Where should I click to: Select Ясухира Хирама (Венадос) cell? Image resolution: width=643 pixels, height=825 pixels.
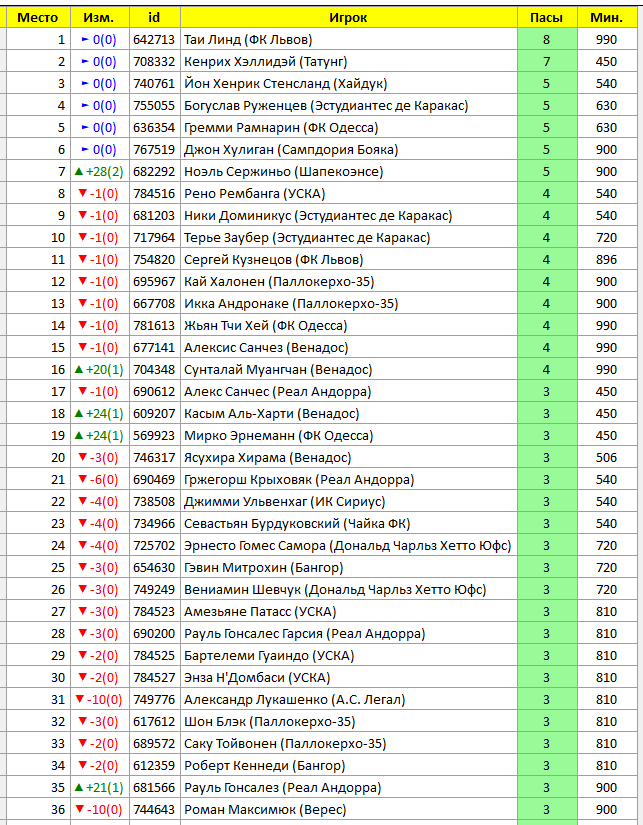(x=349, y=458)
